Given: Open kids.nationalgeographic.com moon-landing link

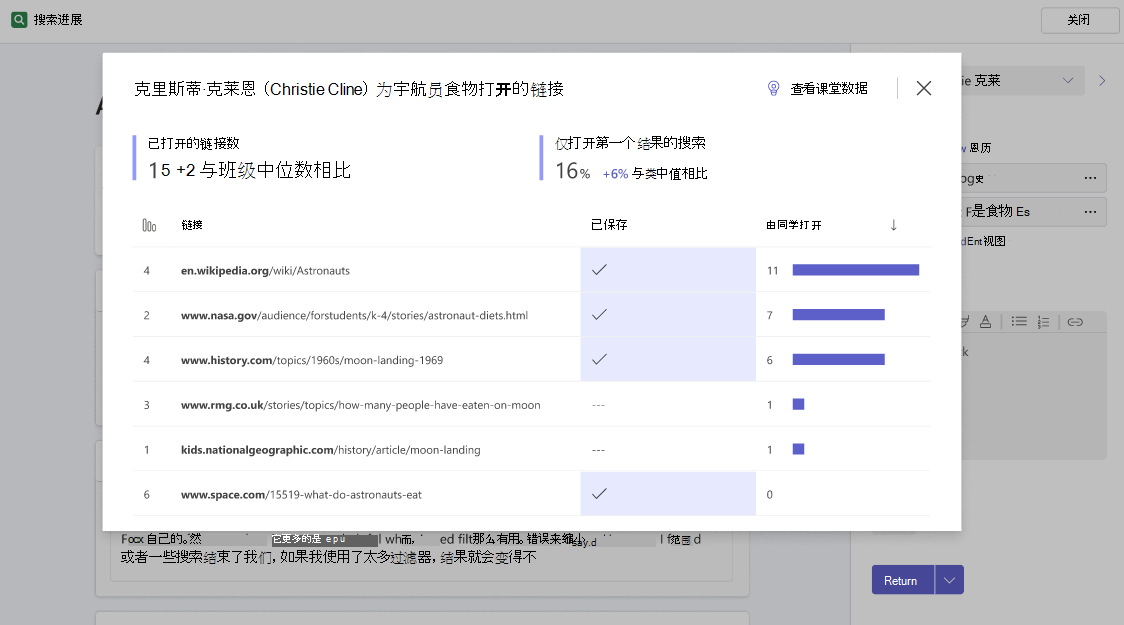Looking at the screenshot, I should (x=330, y=449).
